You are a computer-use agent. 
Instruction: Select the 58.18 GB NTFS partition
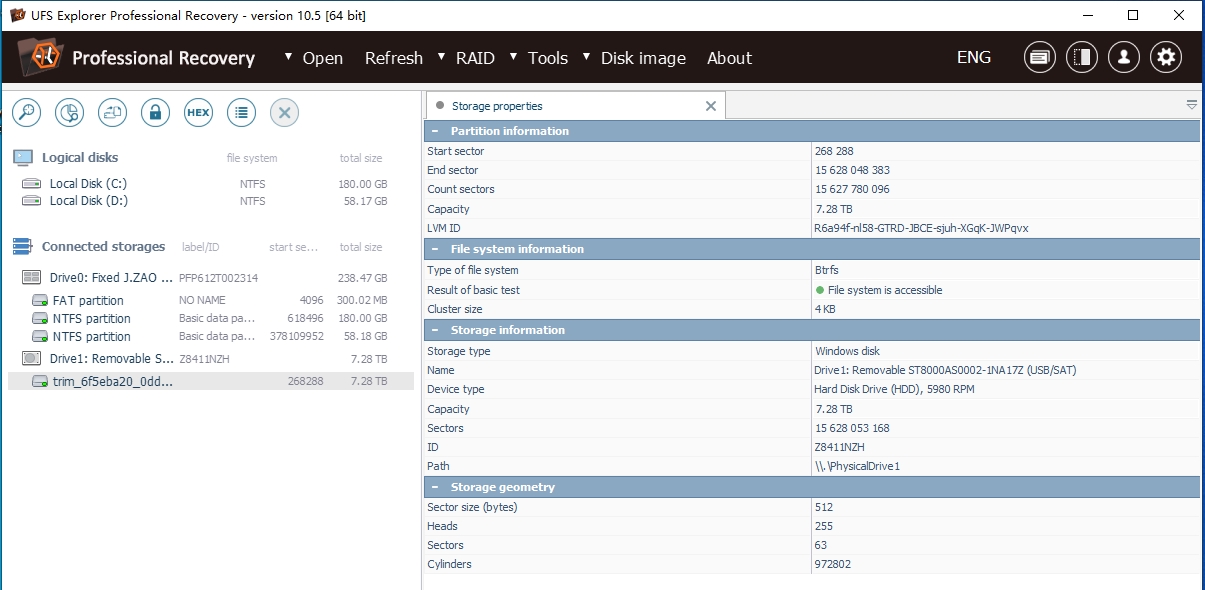coord(211,337)
